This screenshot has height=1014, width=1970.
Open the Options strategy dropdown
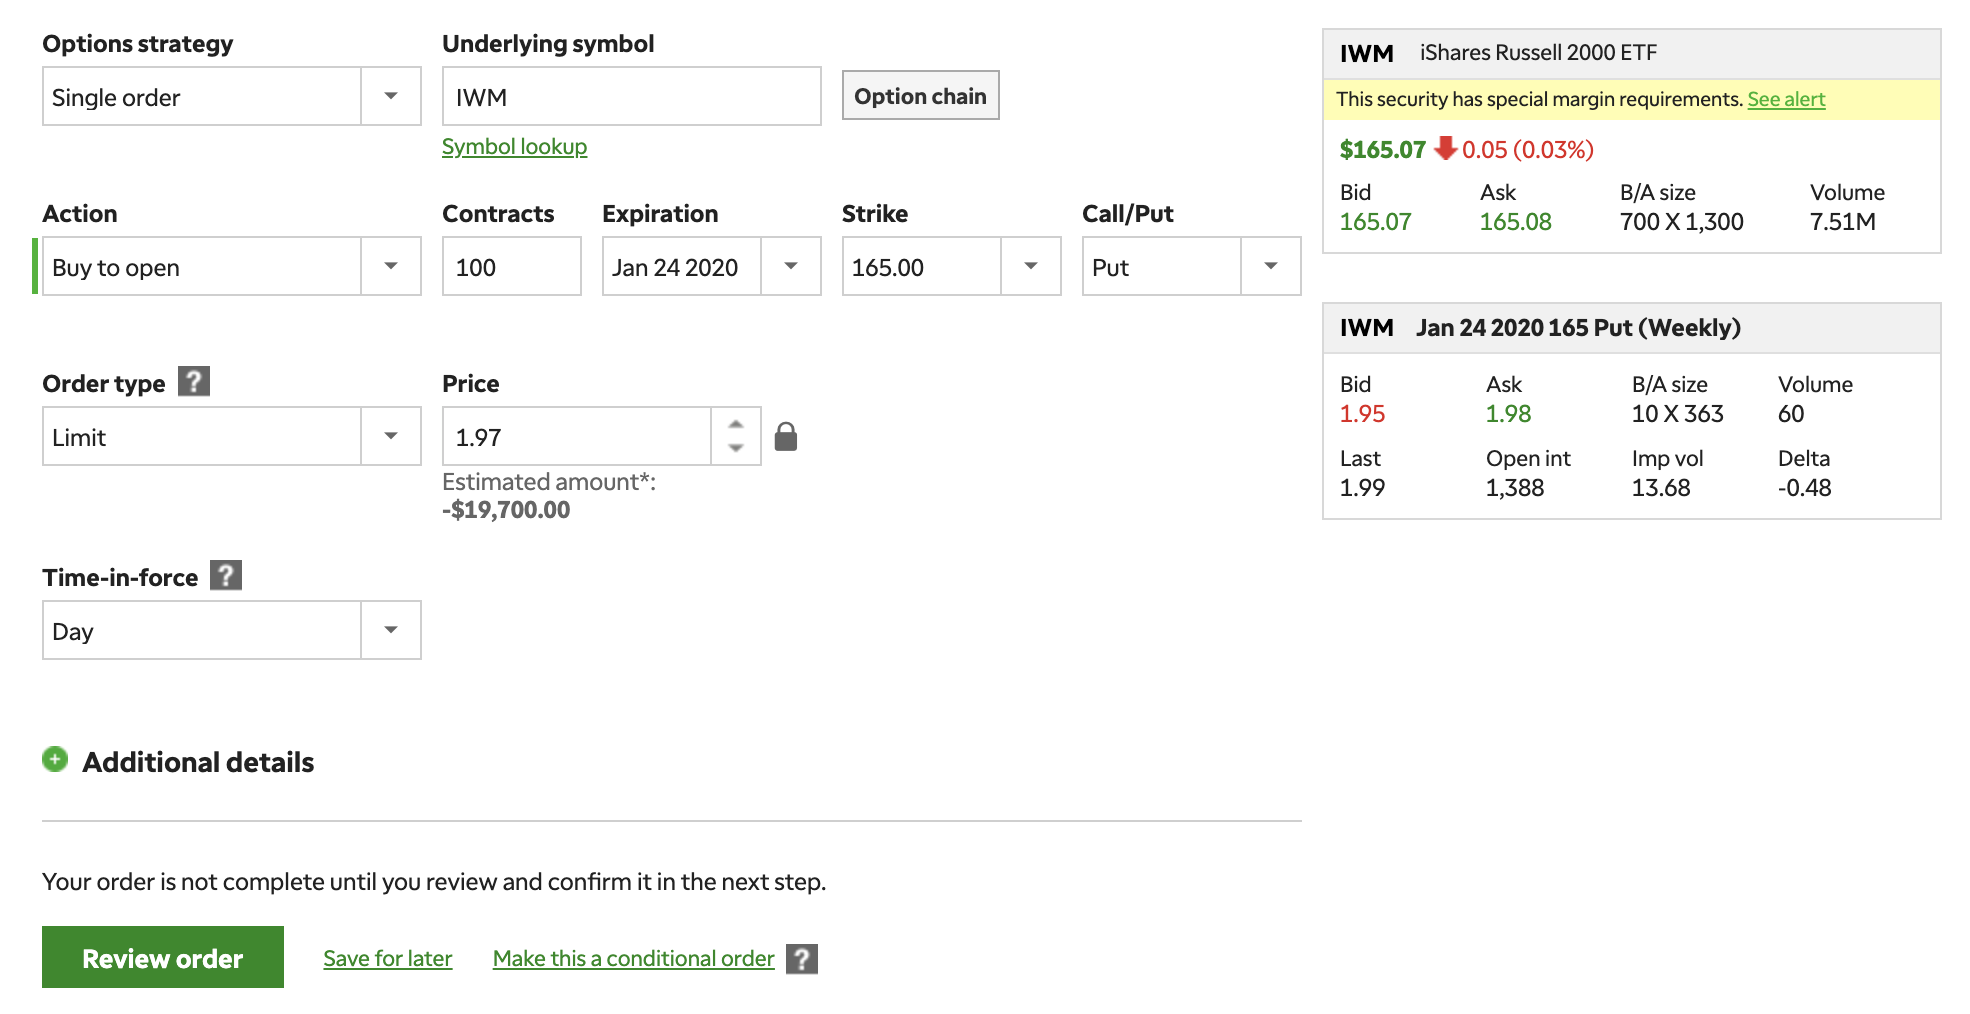(232, 97)
